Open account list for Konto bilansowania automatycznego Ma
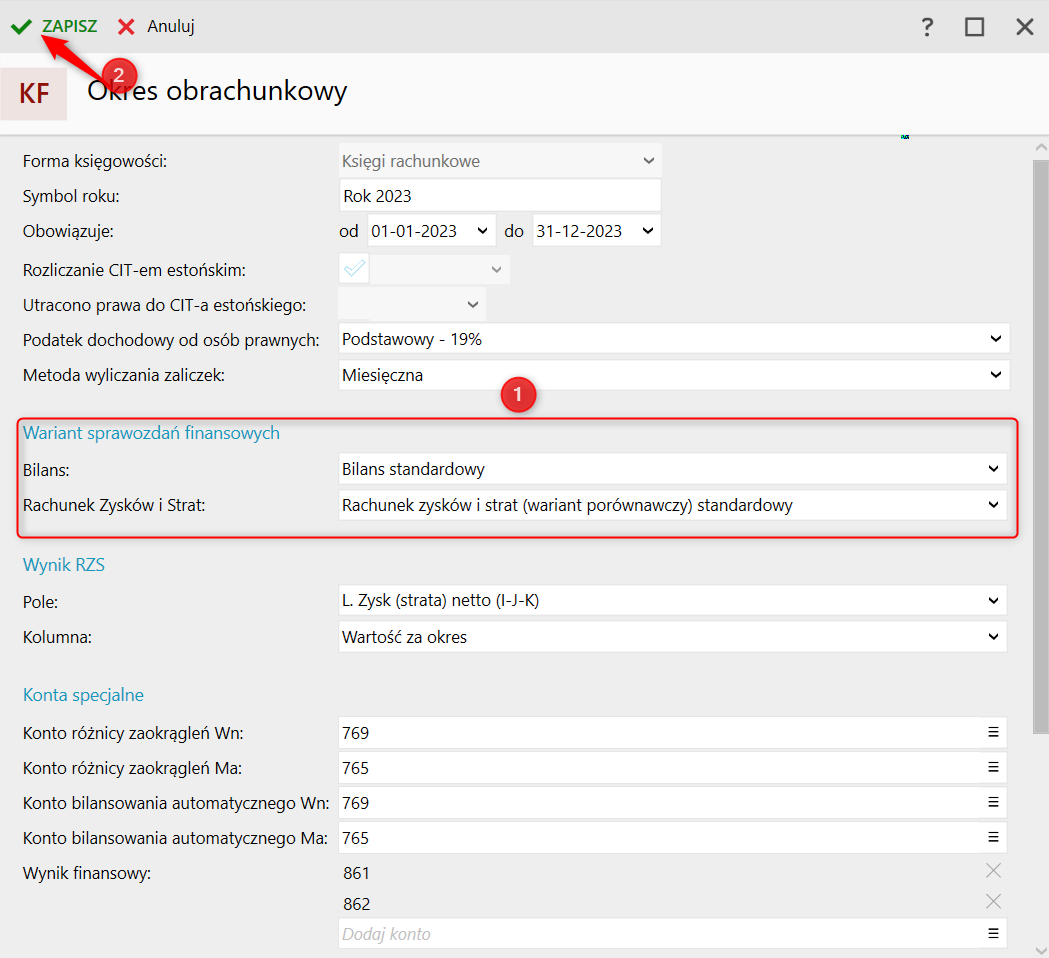 [993, 837]
